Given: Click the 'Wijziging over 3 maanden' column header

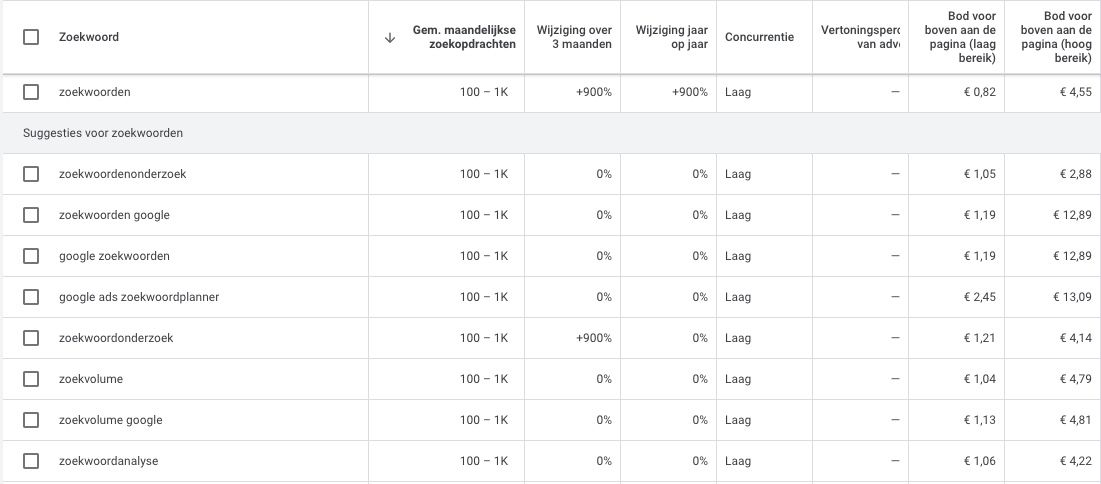Looking at the screenshot, I should pyautogui.click(x=574, y=37).
